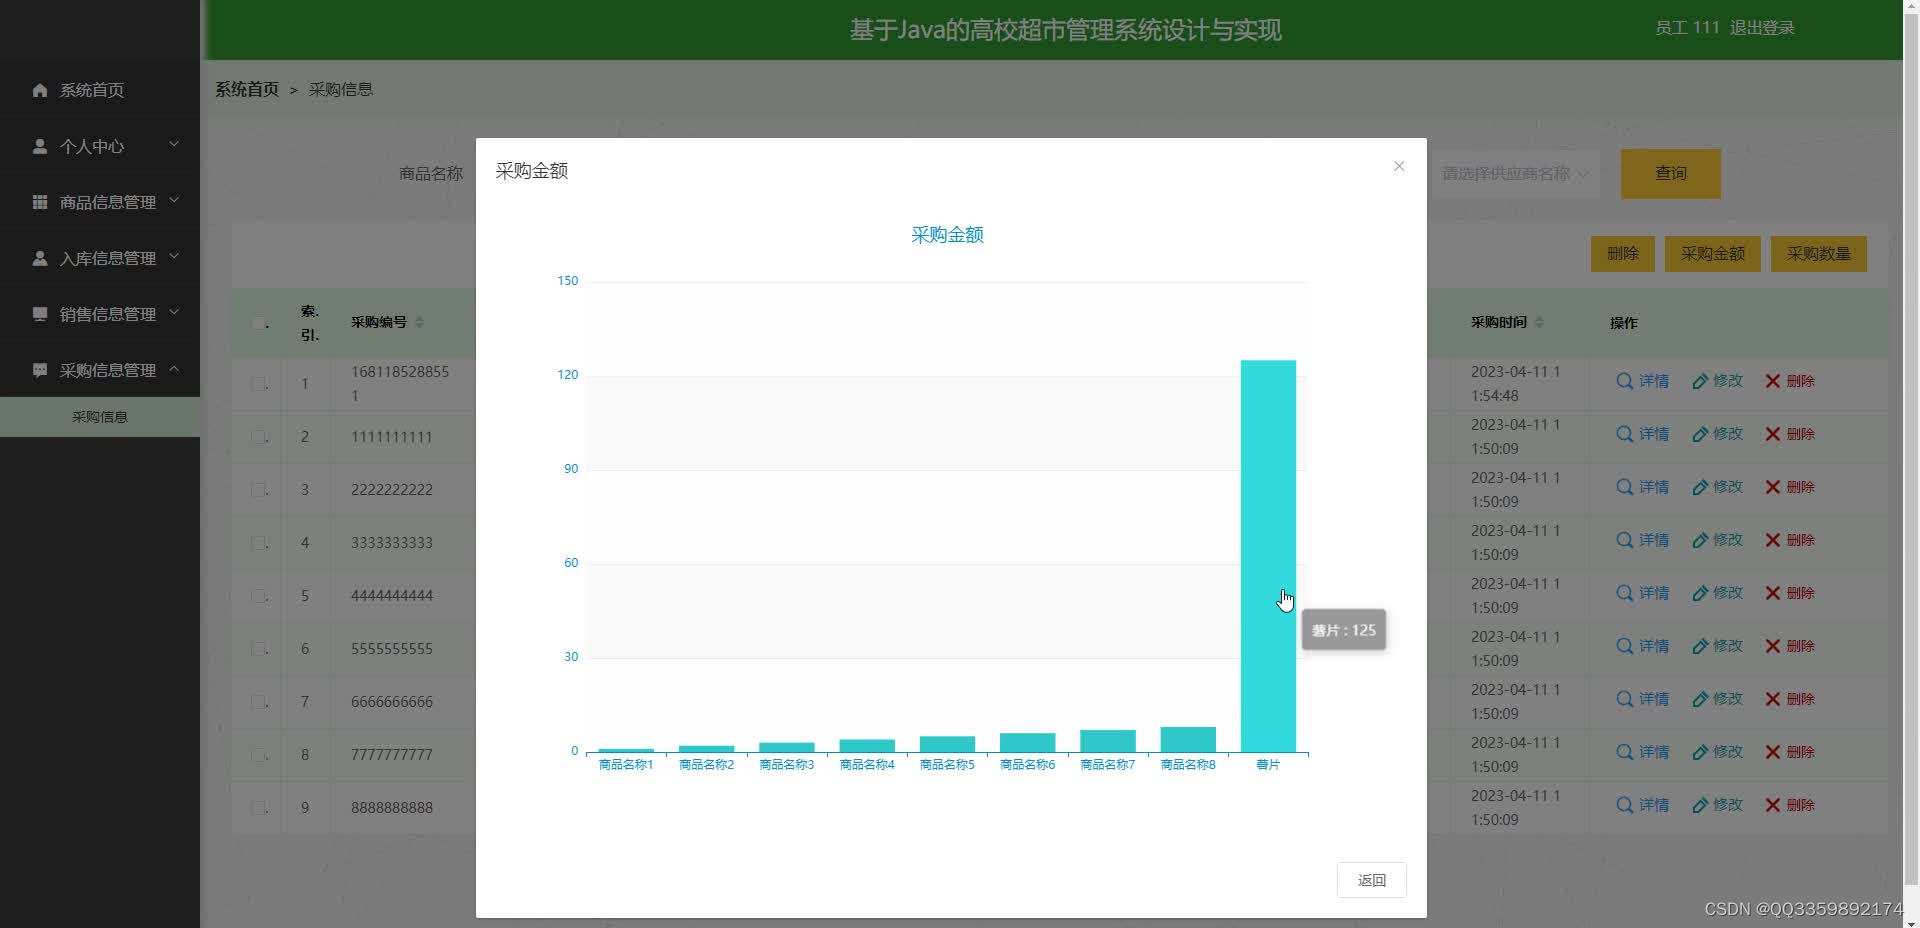Image resolution: width=1920 pixels, height=928 pixels.
Task: Click the red X 删除 icon in row 2
Action: coord(1773,434)
